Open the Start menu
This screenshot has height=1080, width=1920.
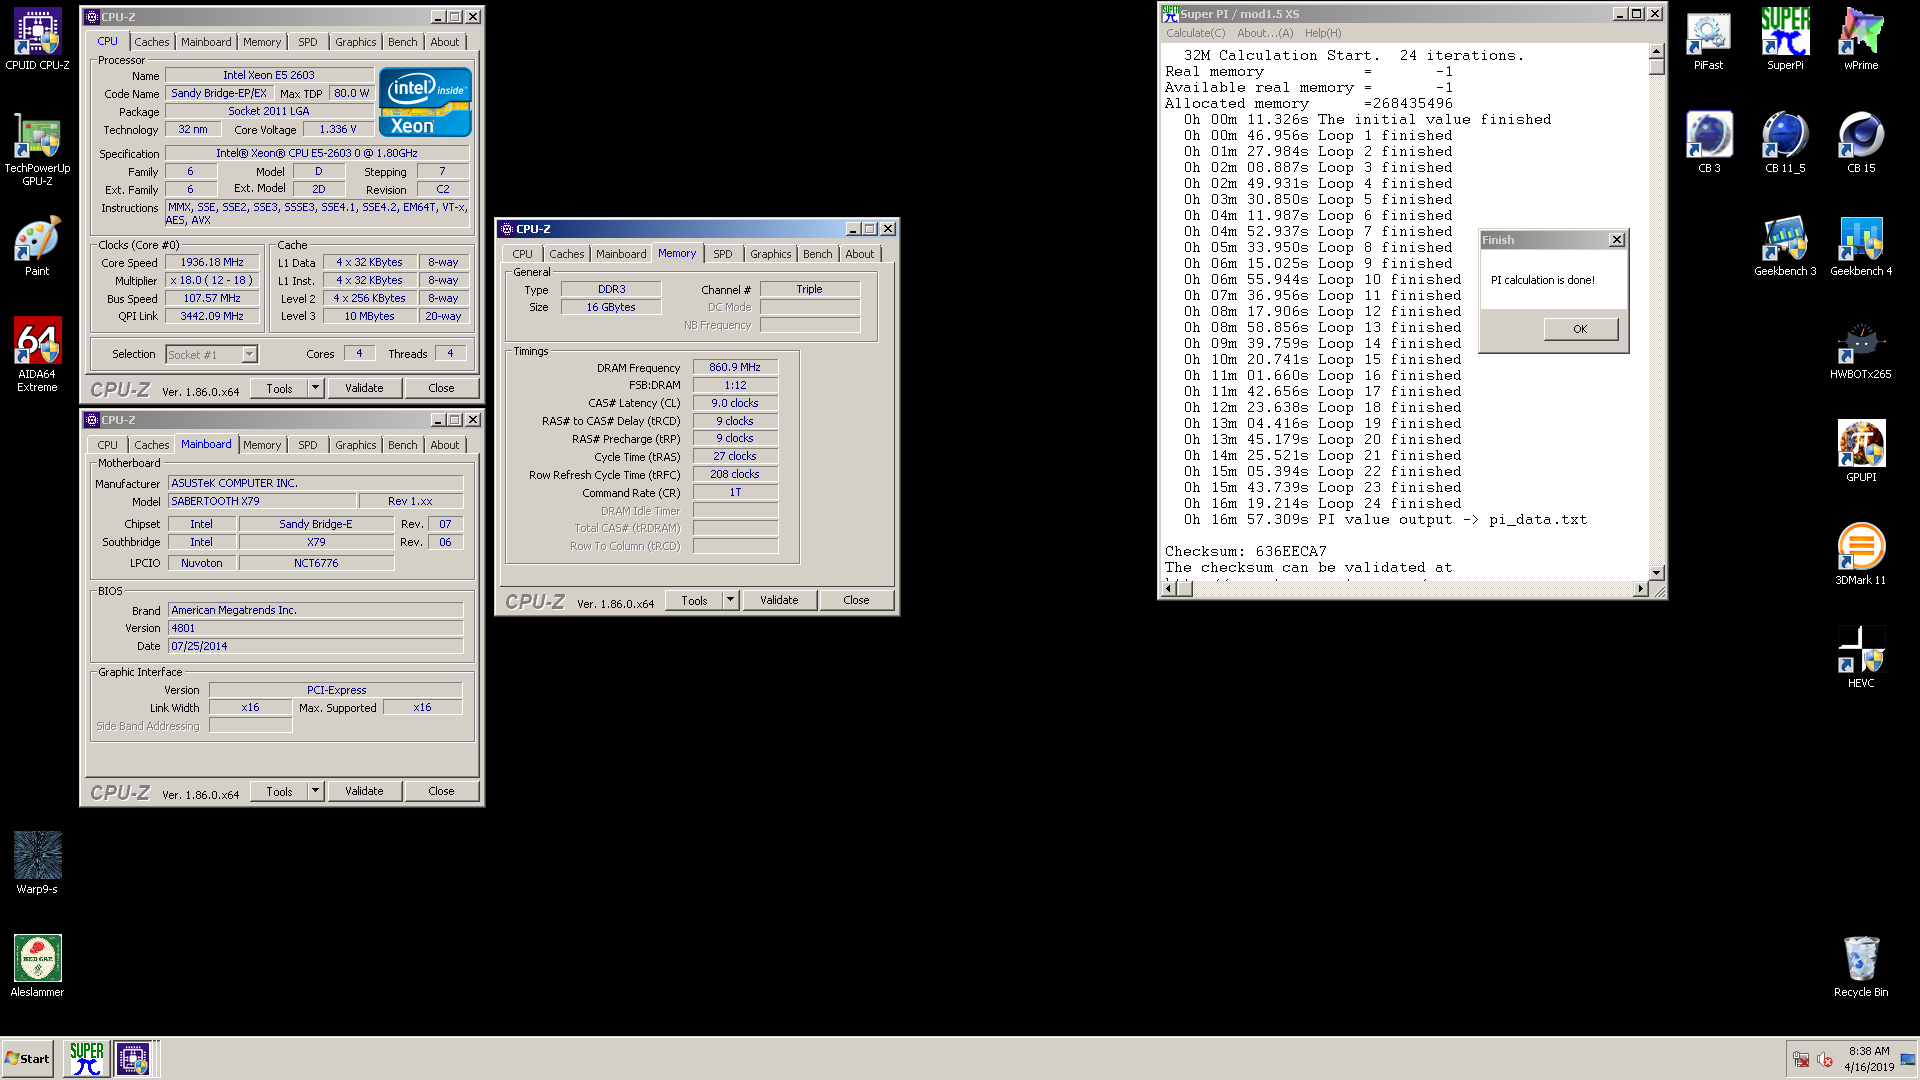[28, 1058]
